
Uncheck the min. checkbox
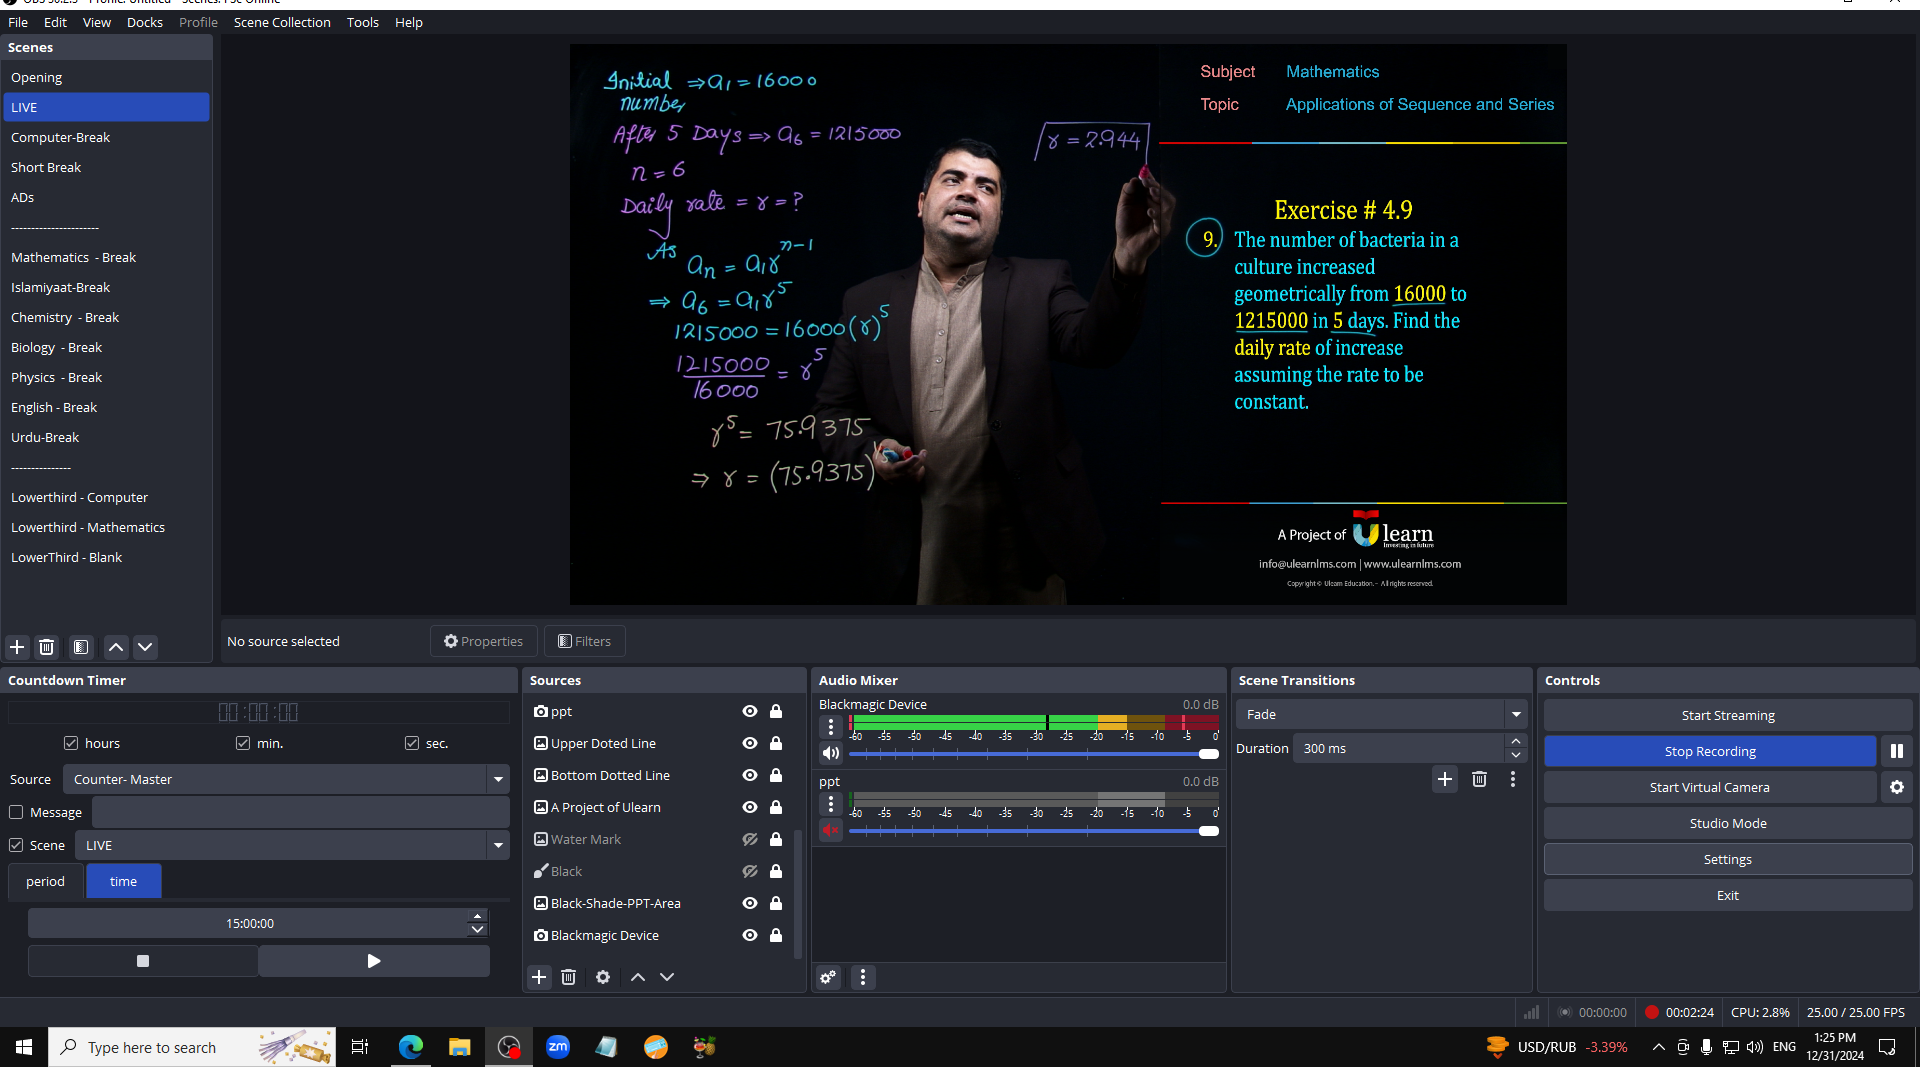(x=243, y=743)
